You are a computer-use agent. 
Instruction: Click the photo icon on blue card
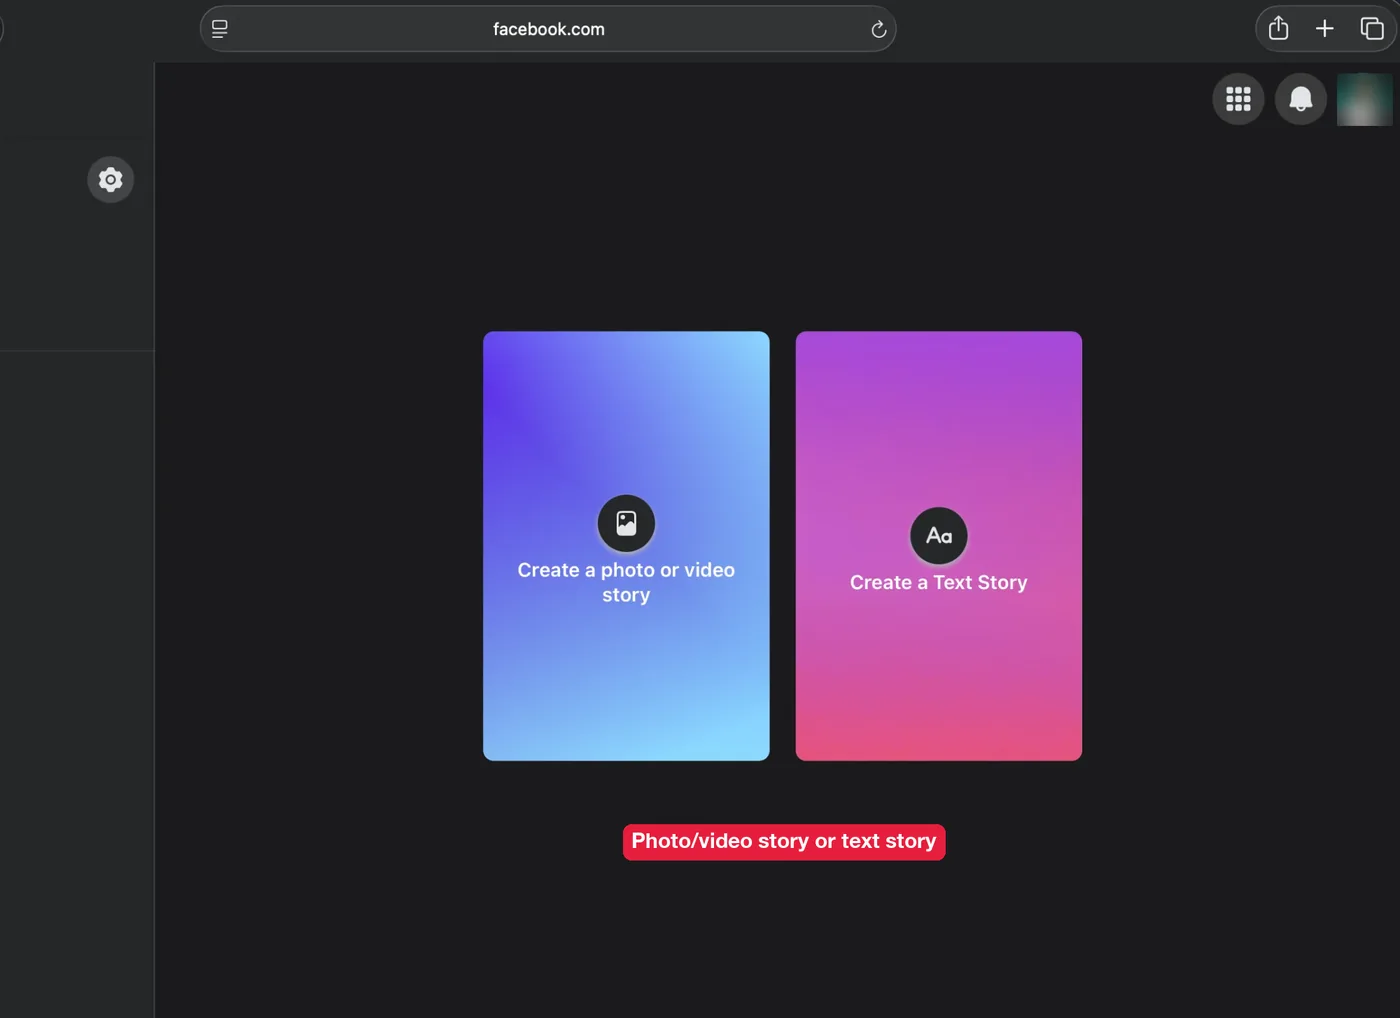626,523
